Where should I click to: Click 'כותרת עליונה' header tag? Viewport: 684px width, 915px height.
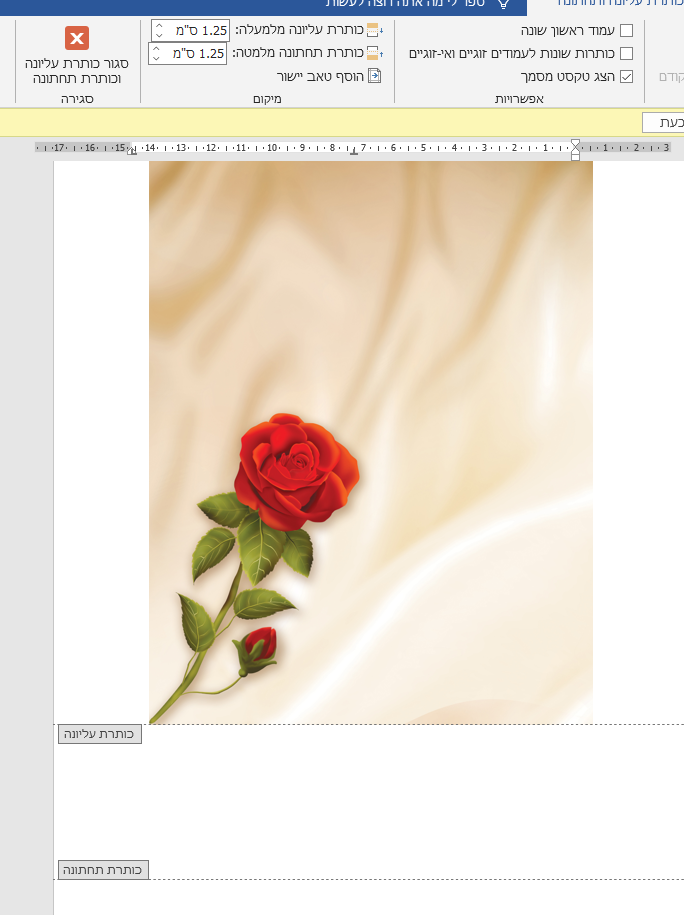[x=100, y=734]
